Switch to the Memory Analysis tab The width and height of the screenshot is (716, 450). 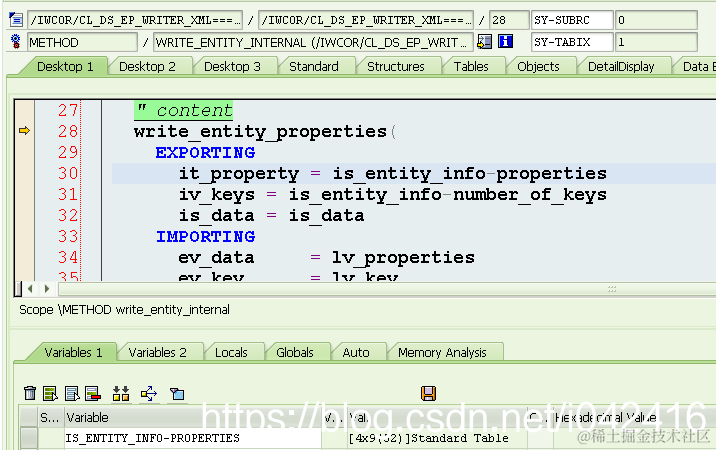(x=442, y=352)
